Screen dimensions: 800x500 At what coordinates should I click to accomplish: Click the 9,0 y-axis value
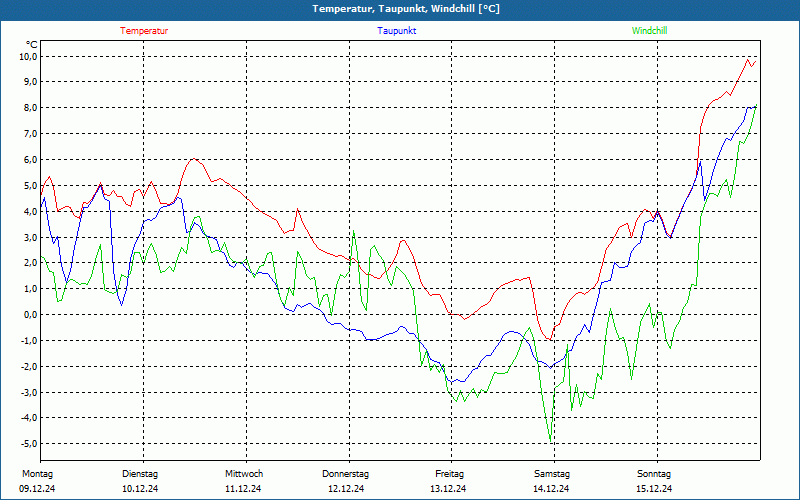pos(30,82)
